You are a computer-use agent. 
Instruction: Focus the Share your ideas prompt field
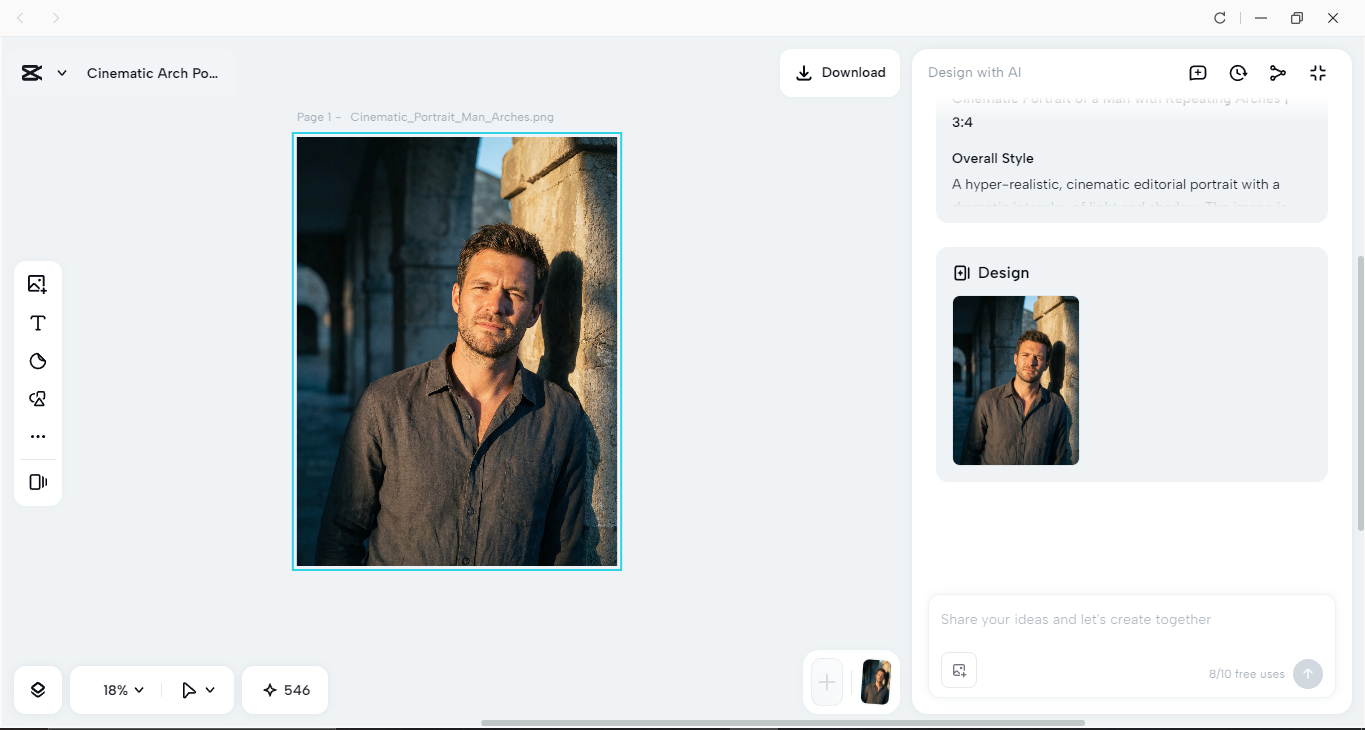coord(1132,620)
